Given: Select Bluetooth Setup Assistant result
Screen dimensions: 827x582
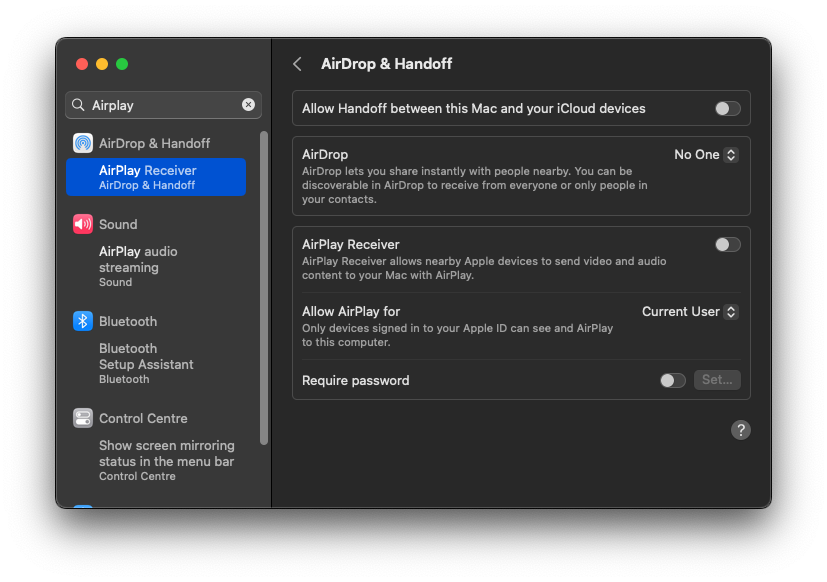Looking at the screenshot, I should [156, 364].
